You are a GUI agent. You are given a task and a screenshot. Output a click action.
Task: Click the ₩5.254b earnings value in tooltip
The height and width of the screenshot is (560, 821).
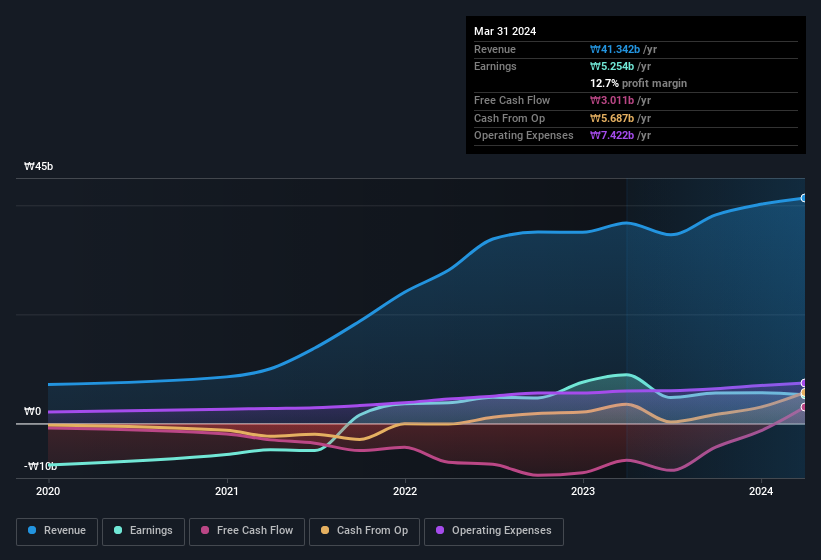tap(612, 66)
